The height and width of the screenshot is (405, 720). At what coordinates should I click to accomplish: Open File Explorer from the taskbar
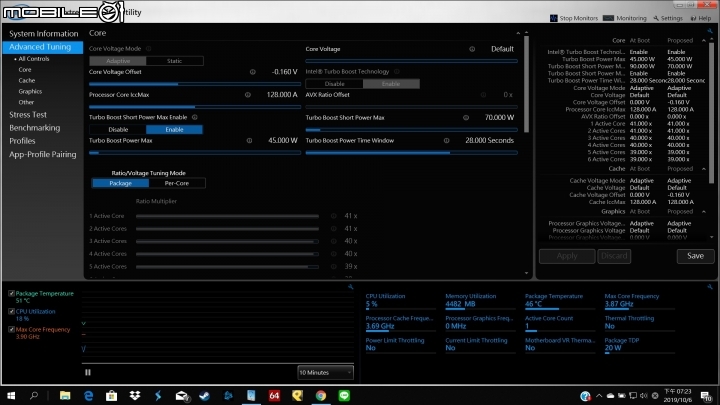tap(65, 395)
